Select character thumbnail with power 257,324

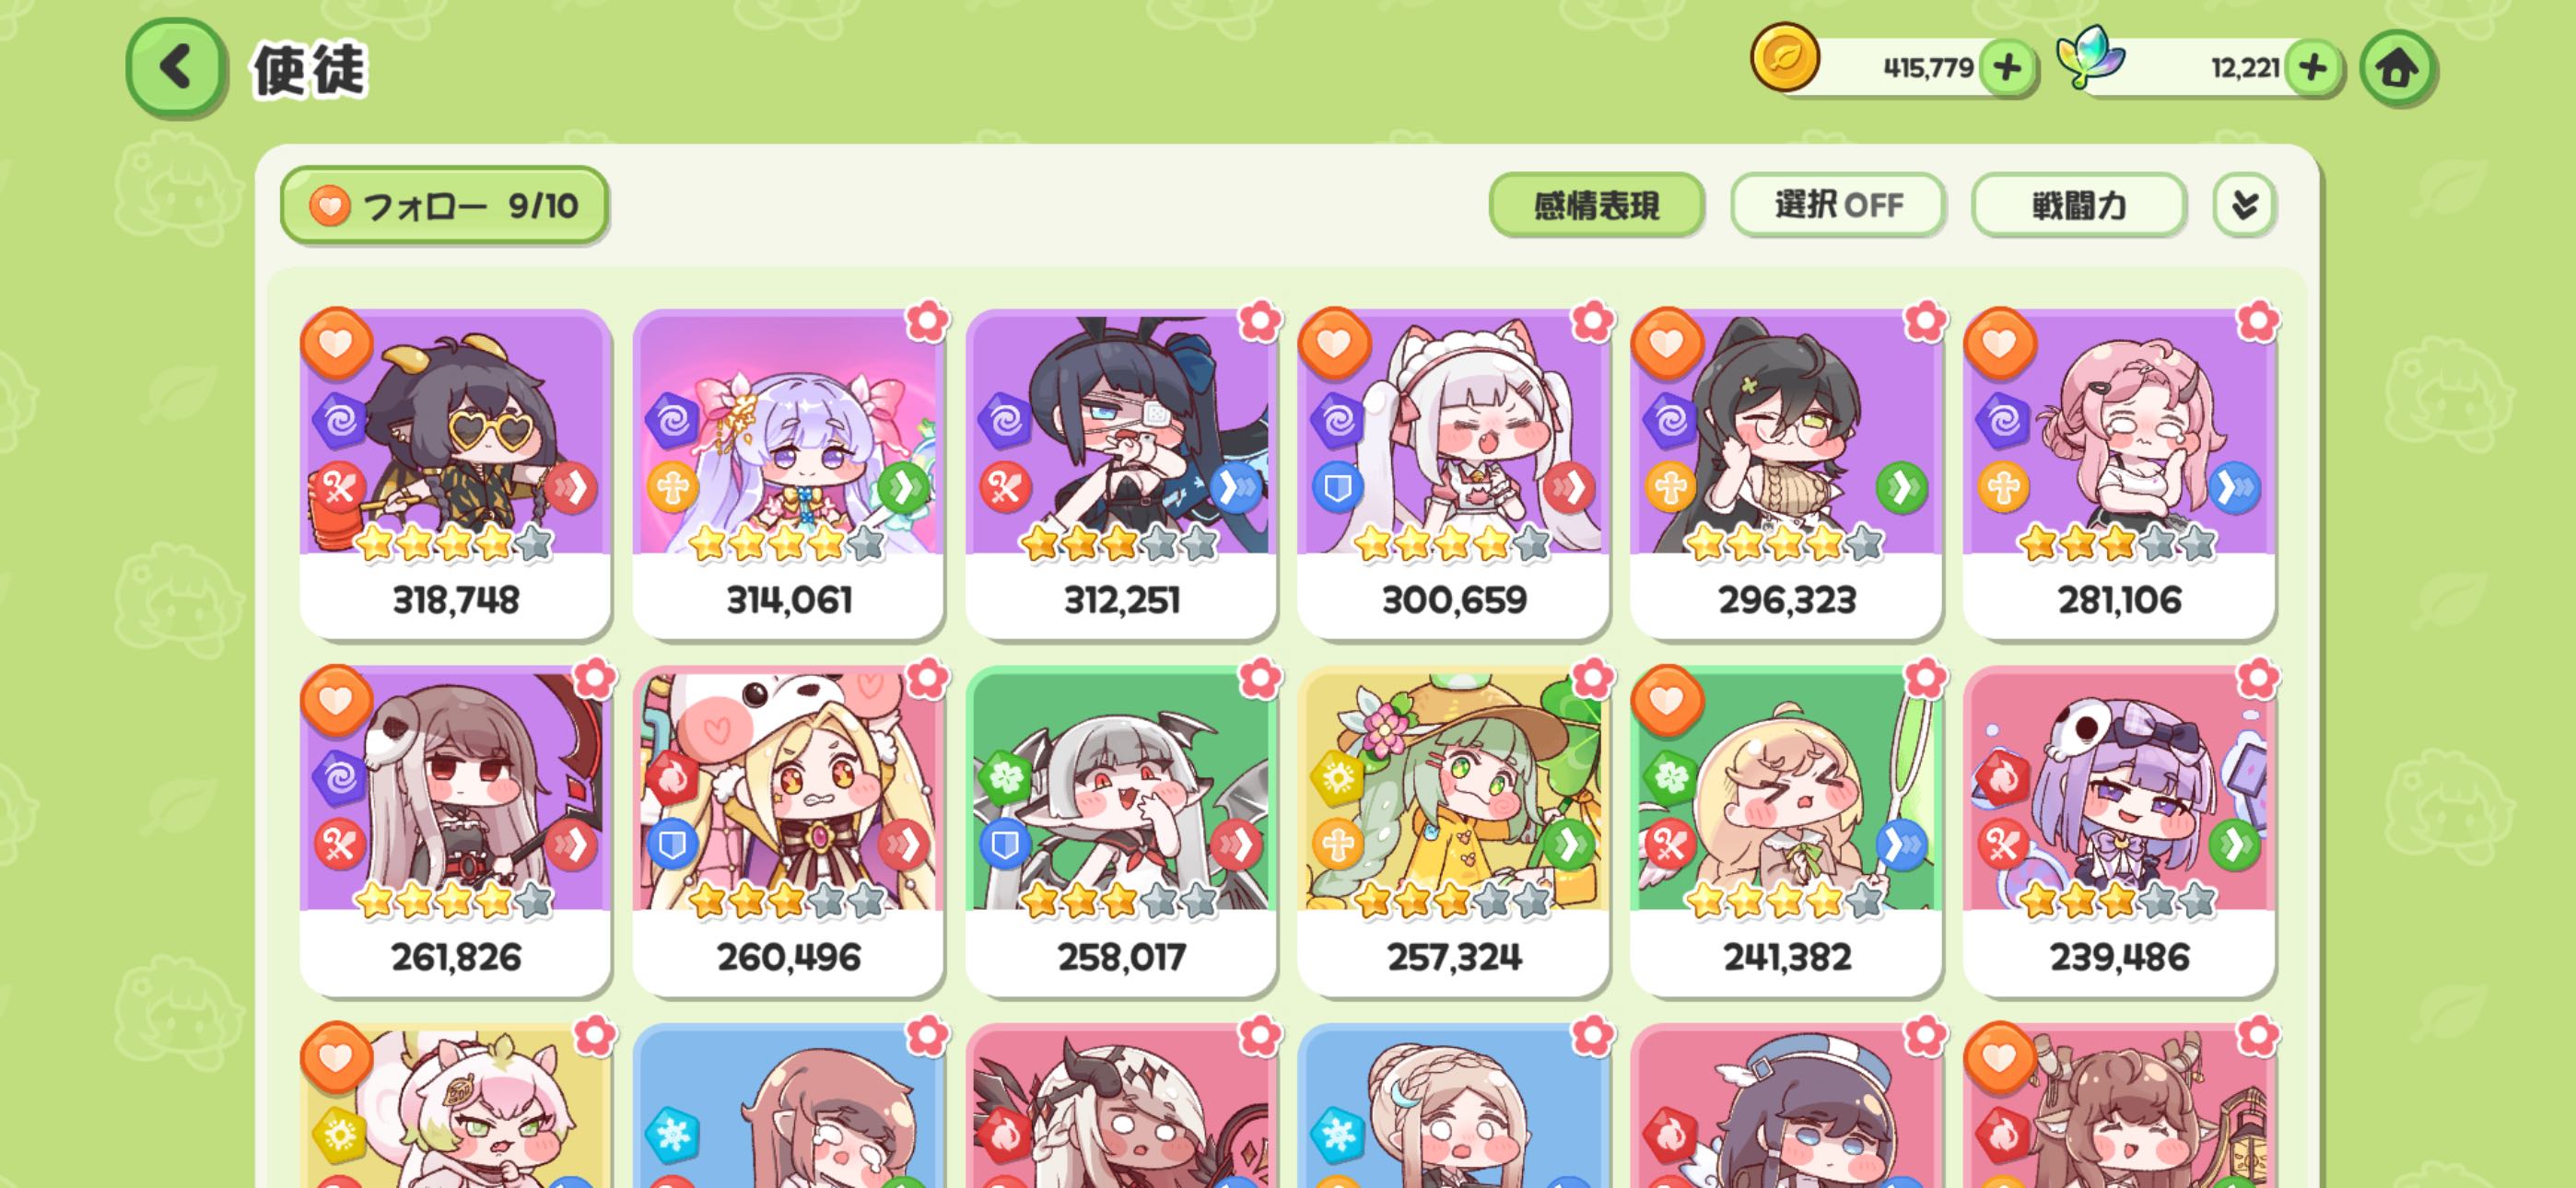(1453, 830)
